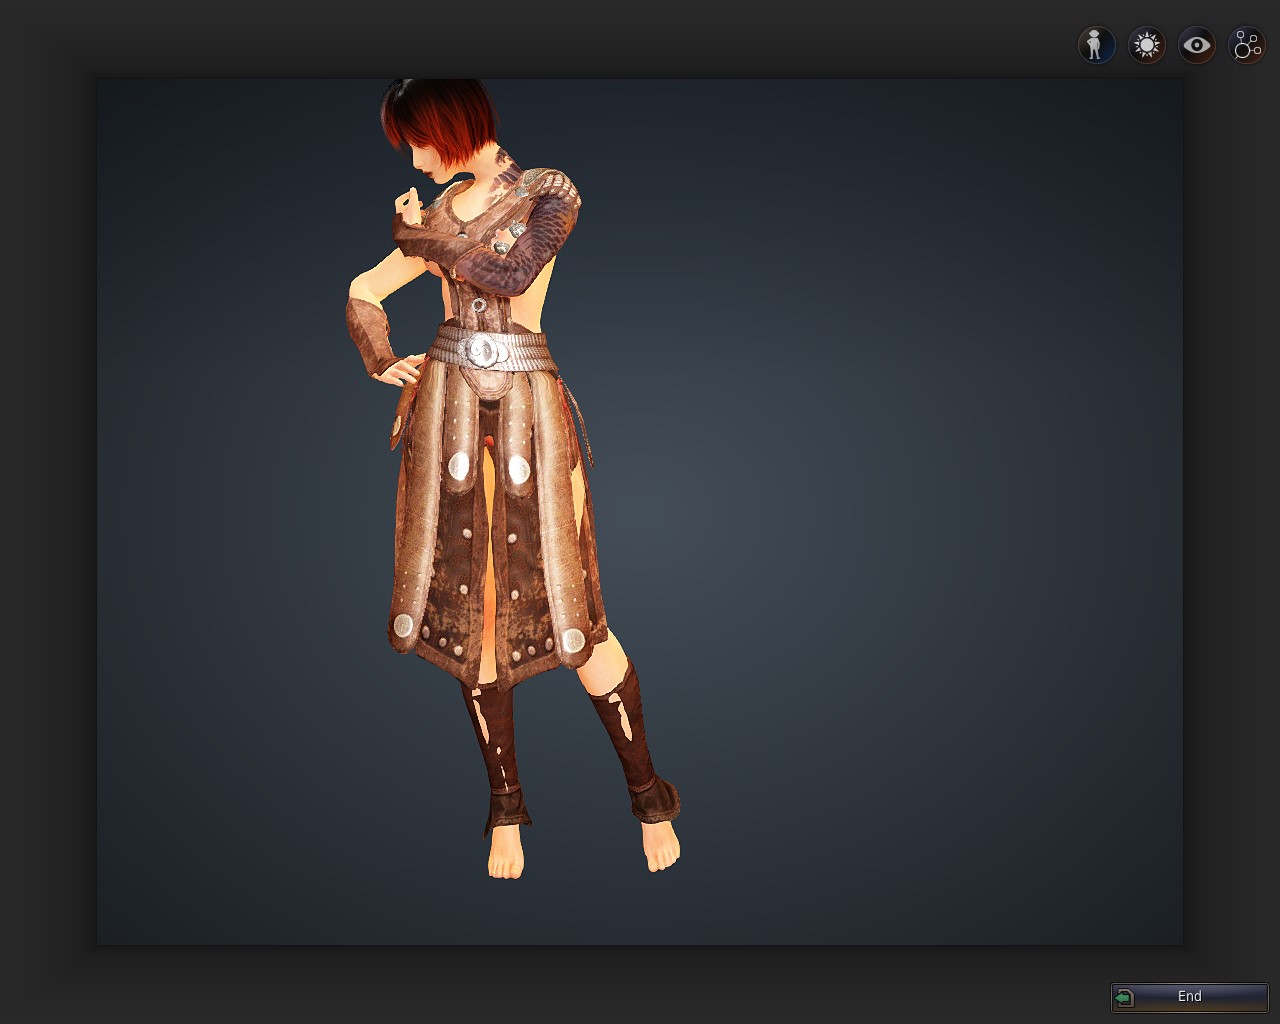
Task: Click the character's right bare foot
Action: click(661, 848)
